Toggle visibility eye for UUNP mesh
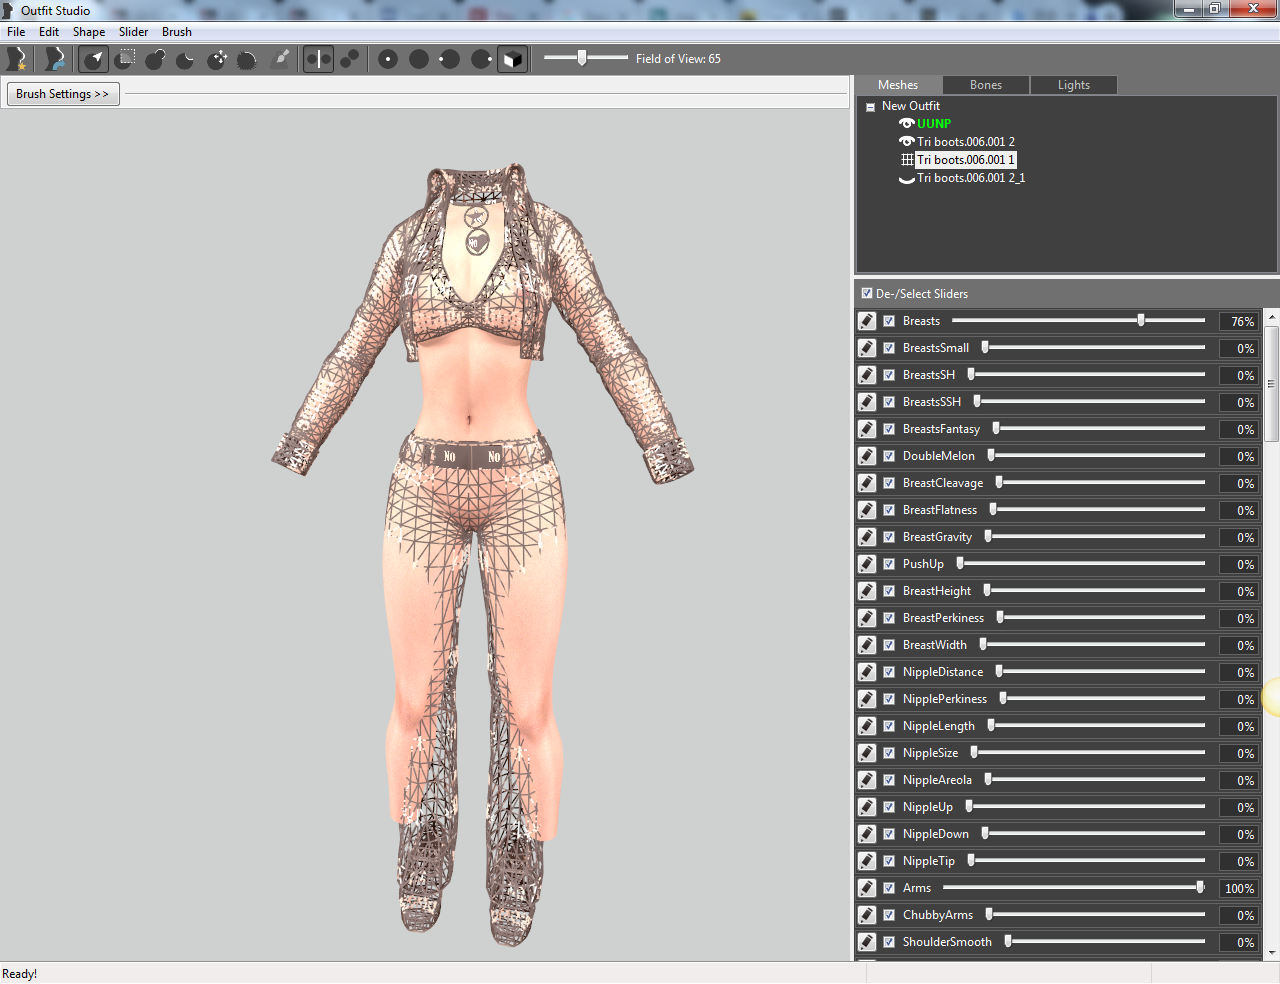Screen dimensions: 1280x984 [x=907, y=124]
